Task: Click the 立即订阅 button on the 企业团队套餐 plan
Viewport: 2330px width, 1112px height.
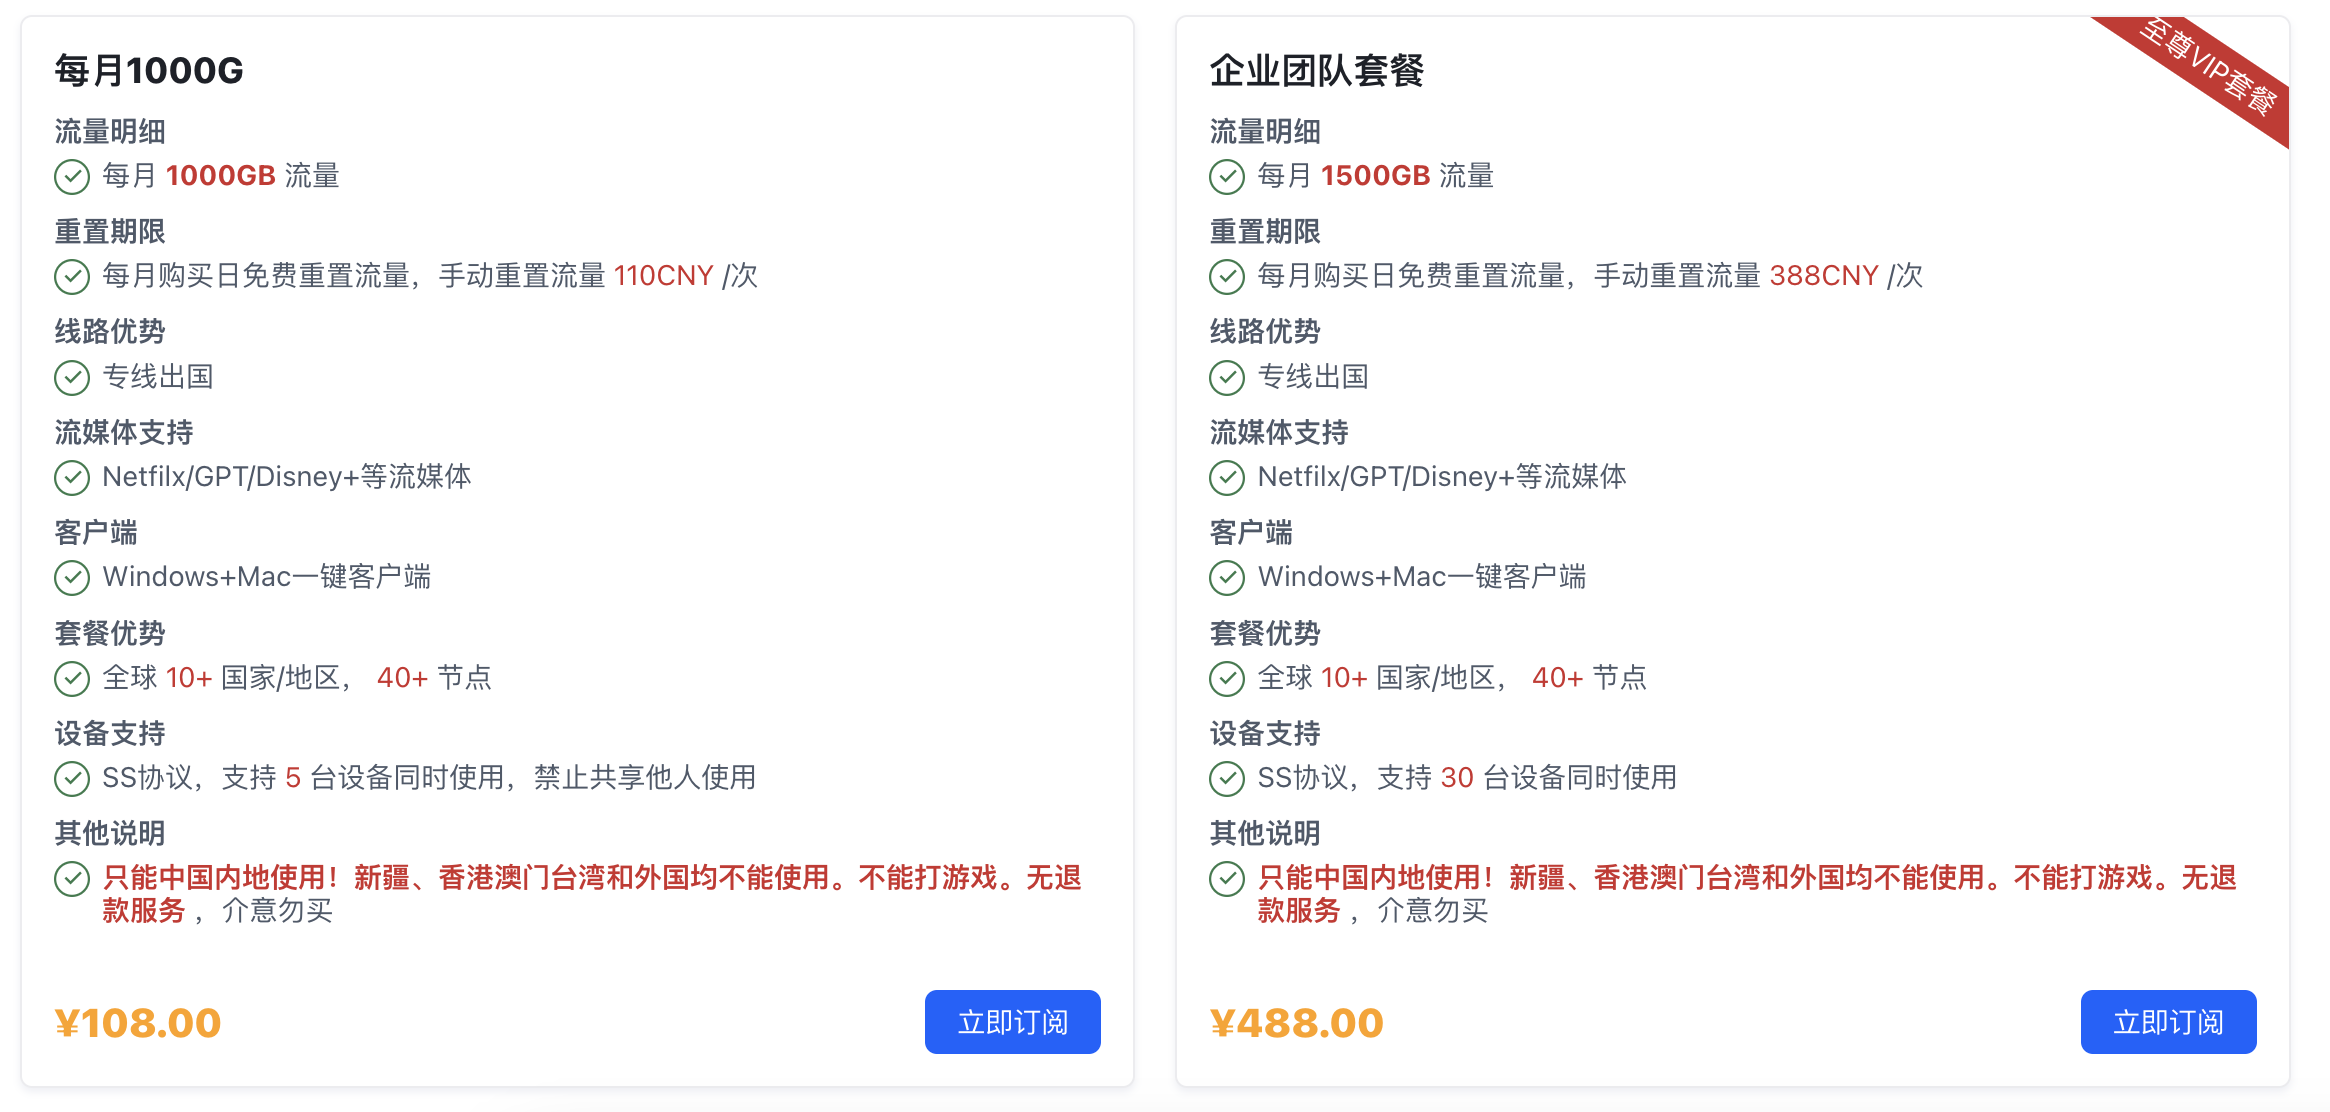Action: point(2168,1021)
